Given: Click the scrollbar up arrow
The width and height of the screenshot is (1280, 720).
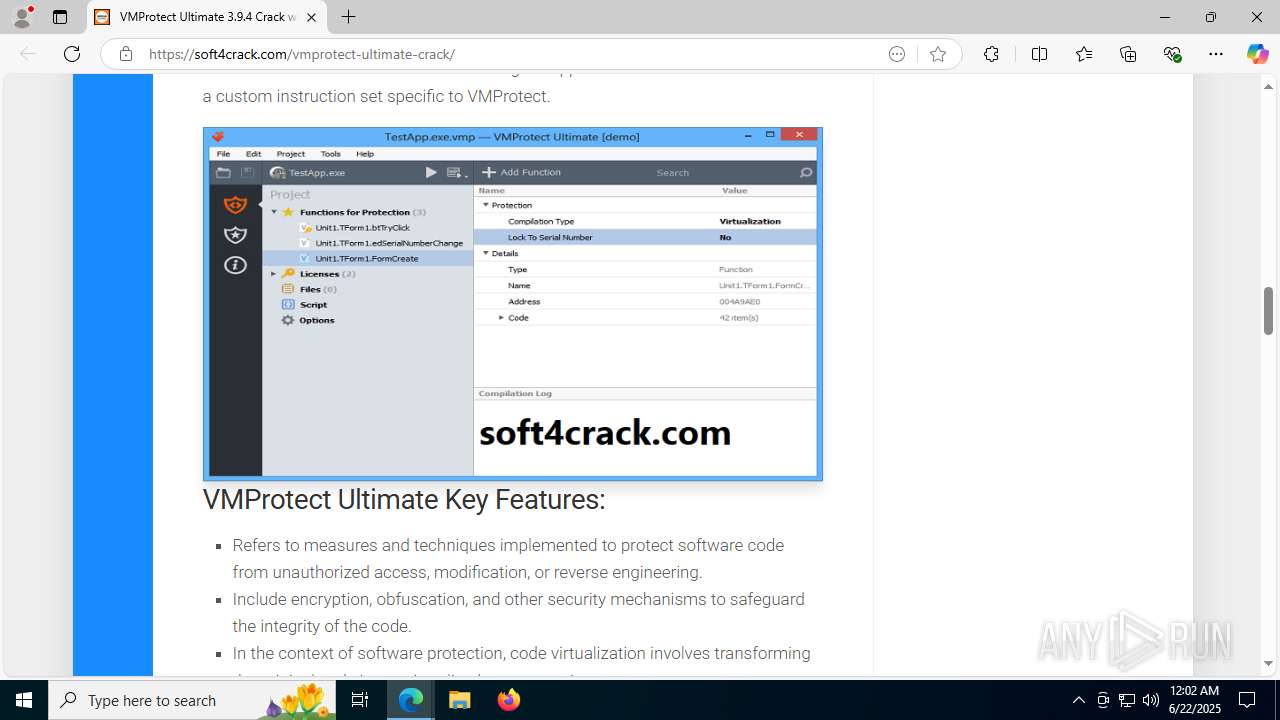Looking at the screenshot, I should pos(1268,85).
